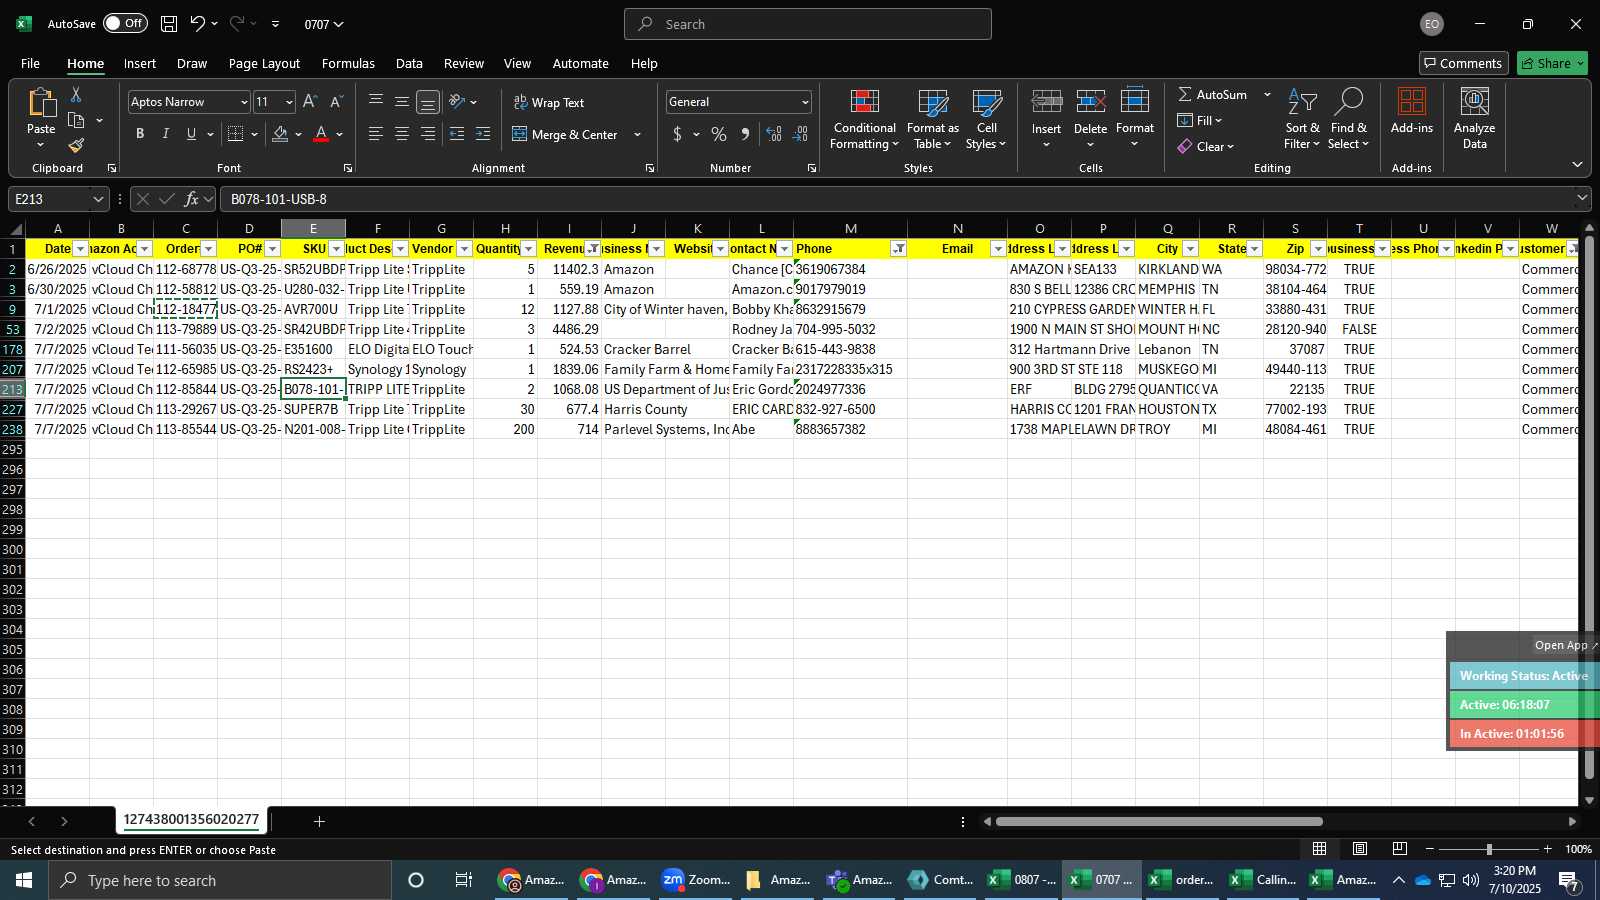Viewport: 1600px width, 900px height.
Task: Open the Merge & Center dropdown arrow
Action: point(637,134)
